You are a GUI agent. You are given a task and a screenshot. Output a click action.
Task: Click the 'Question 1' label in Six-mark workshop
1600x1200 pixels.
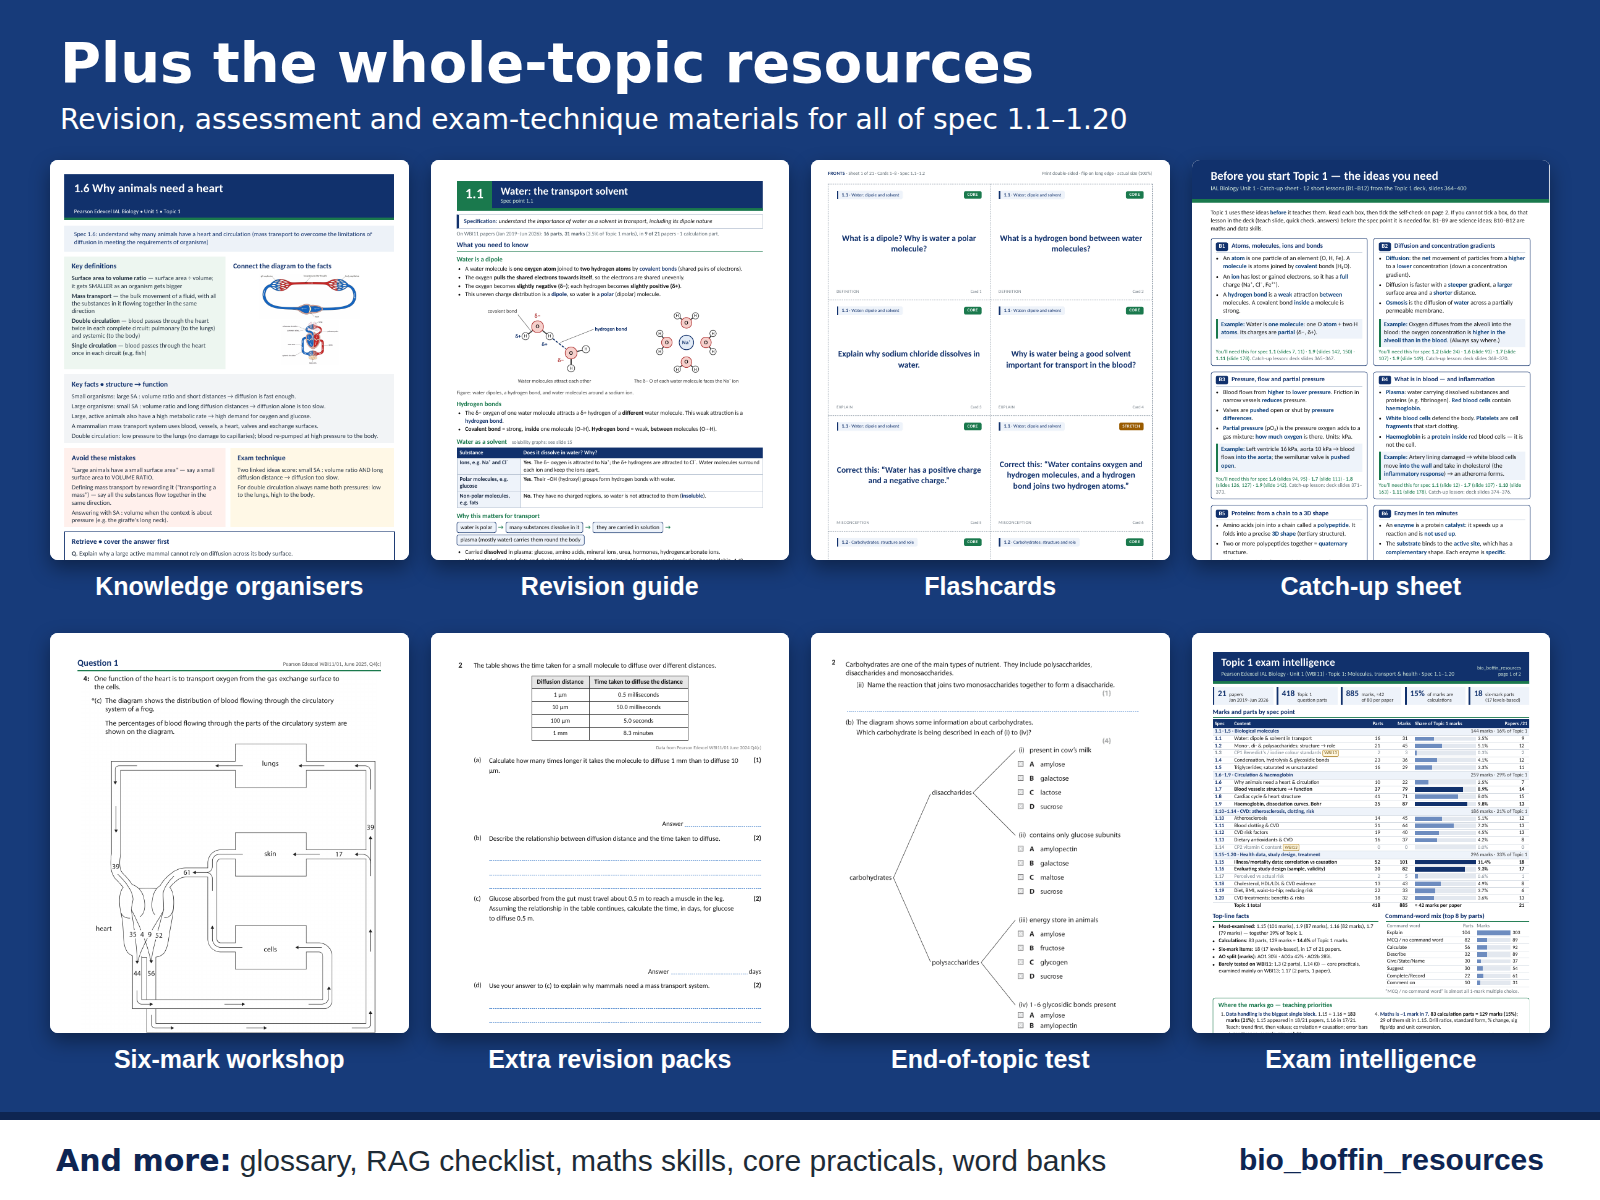point(98,663)
